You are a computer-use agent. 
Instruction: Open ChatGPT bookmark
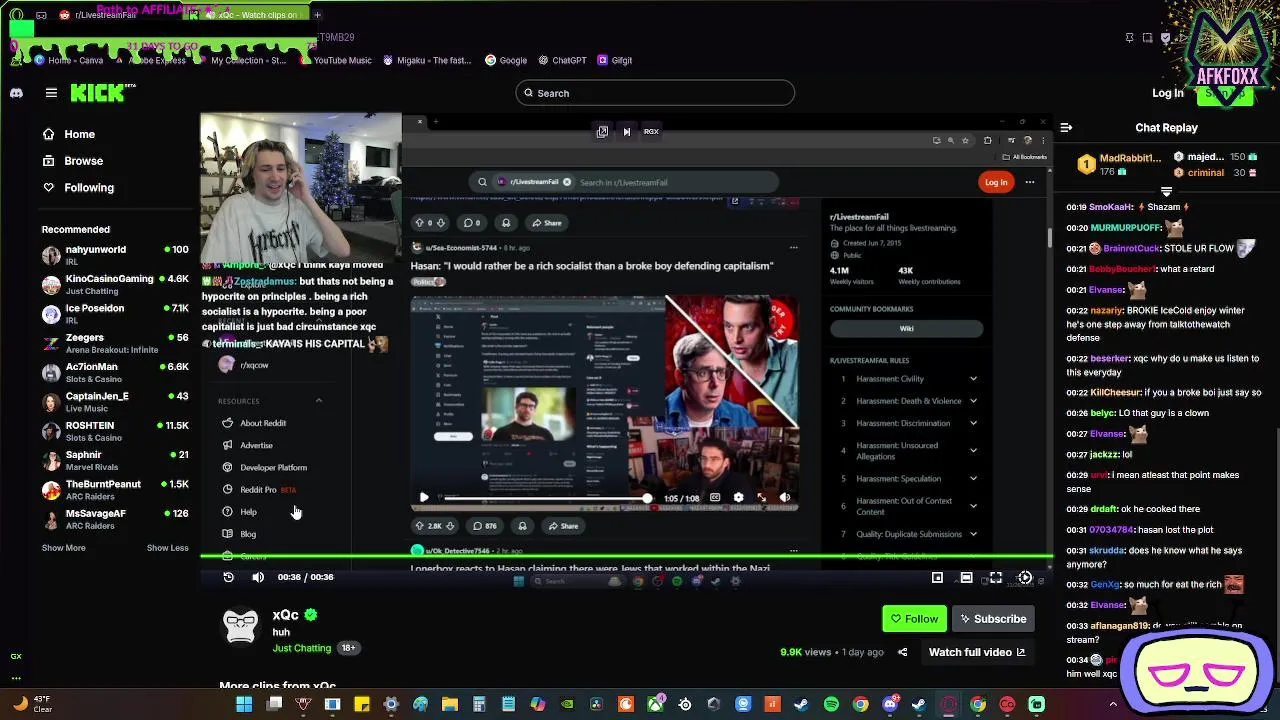[x=561, y=60]
